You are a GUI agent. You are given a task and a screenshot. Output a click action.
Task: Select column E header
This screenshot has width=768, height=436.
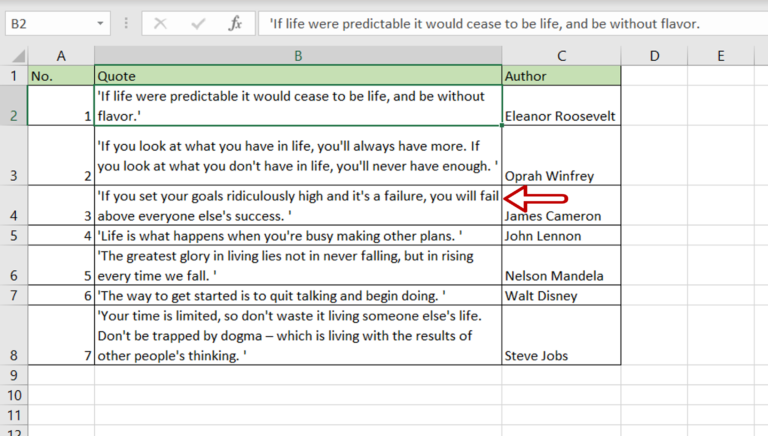[x=720, y=56]
